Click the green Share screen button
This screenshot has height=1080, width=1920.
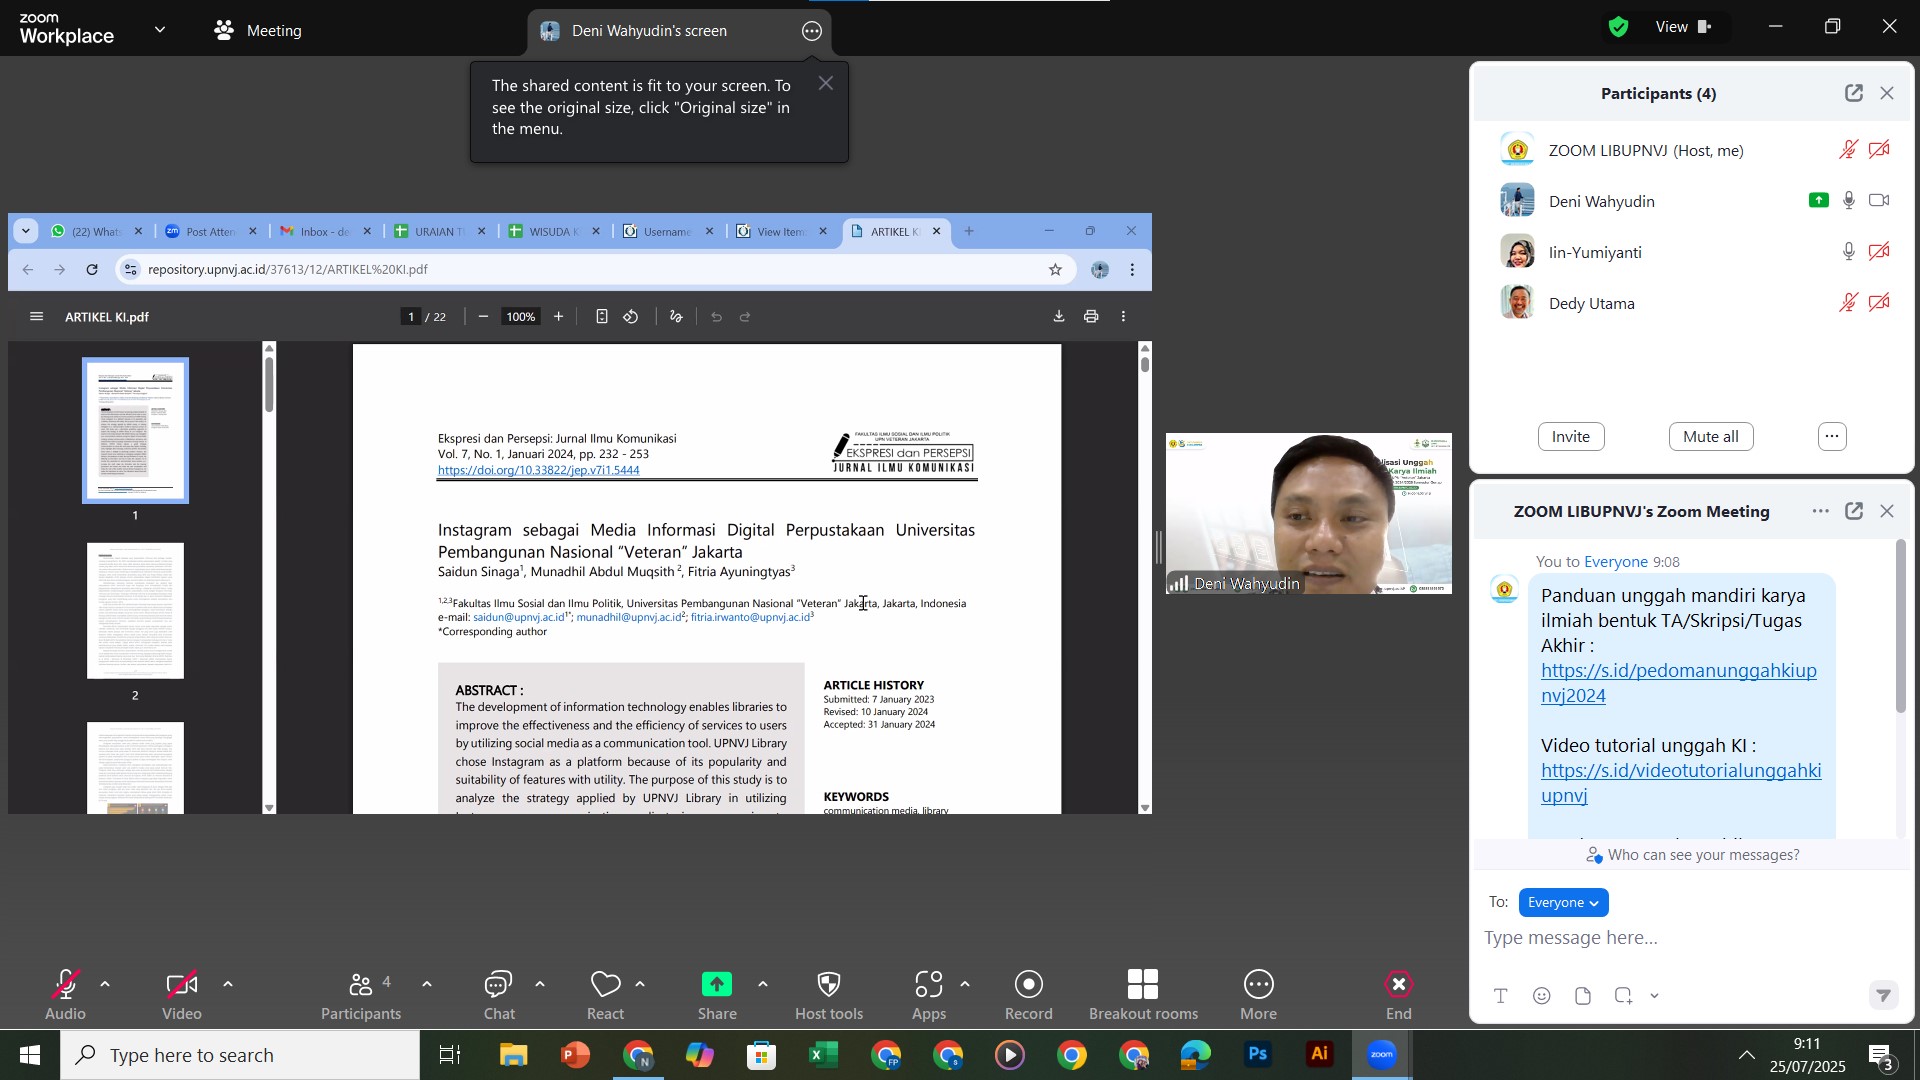717,994
